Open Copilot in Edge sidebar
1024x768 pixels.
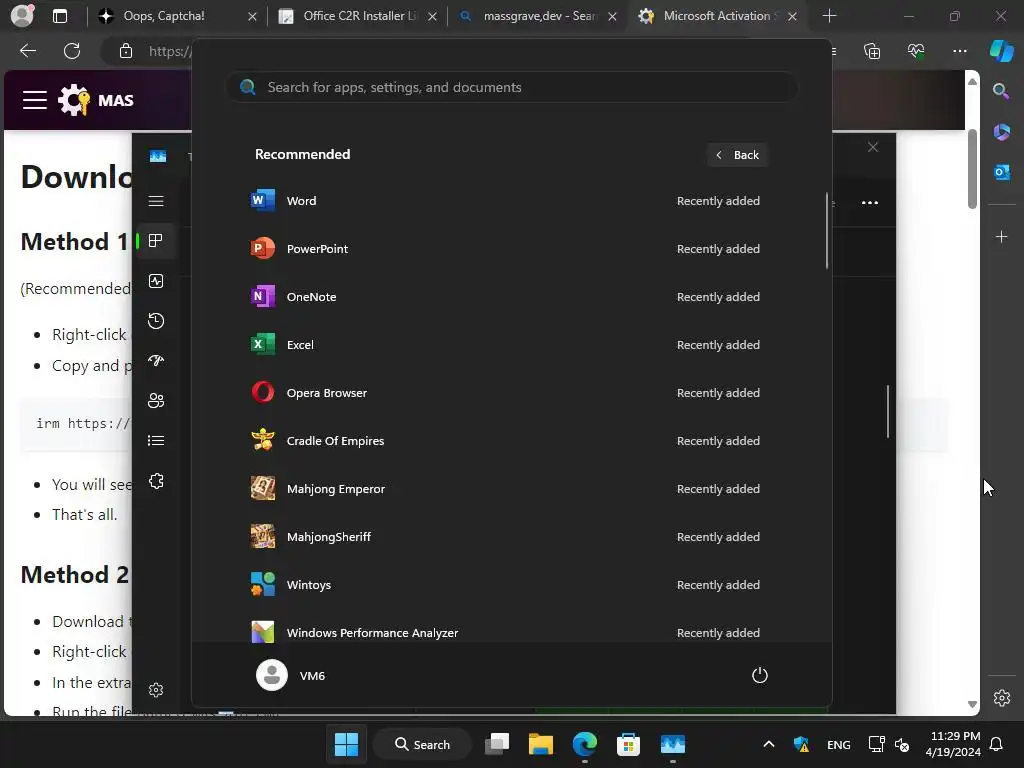click(1002, 51)
